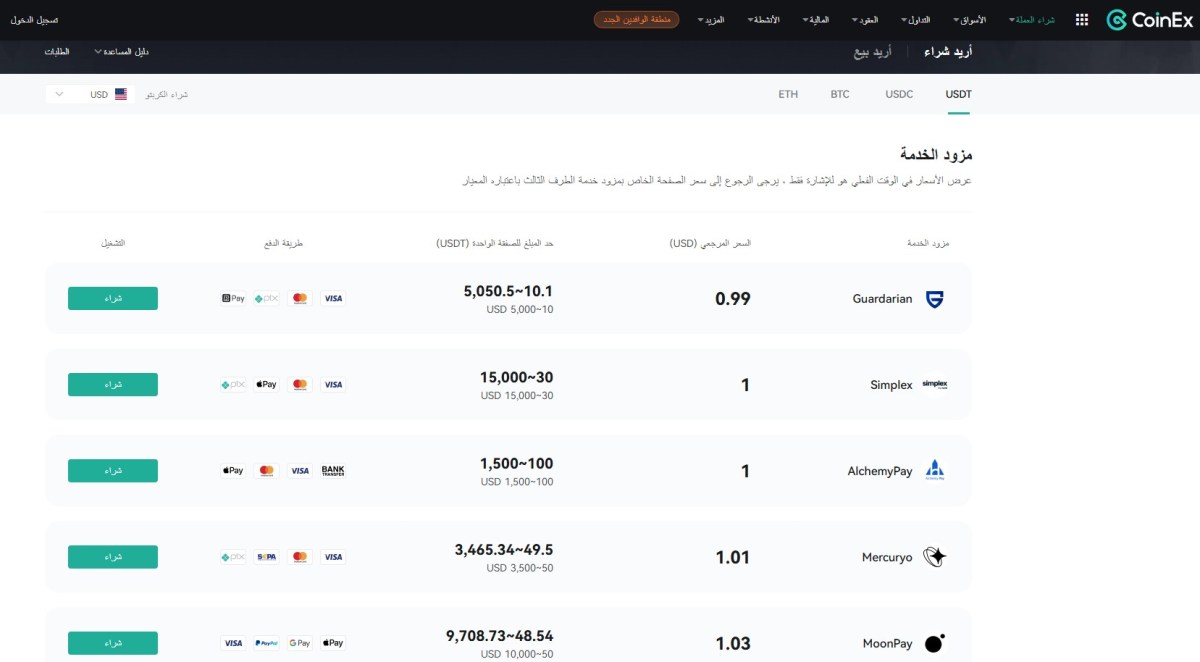Click the Mercuryo price 1.01
Screen dimensions: 1200x662
click(733, 557)
